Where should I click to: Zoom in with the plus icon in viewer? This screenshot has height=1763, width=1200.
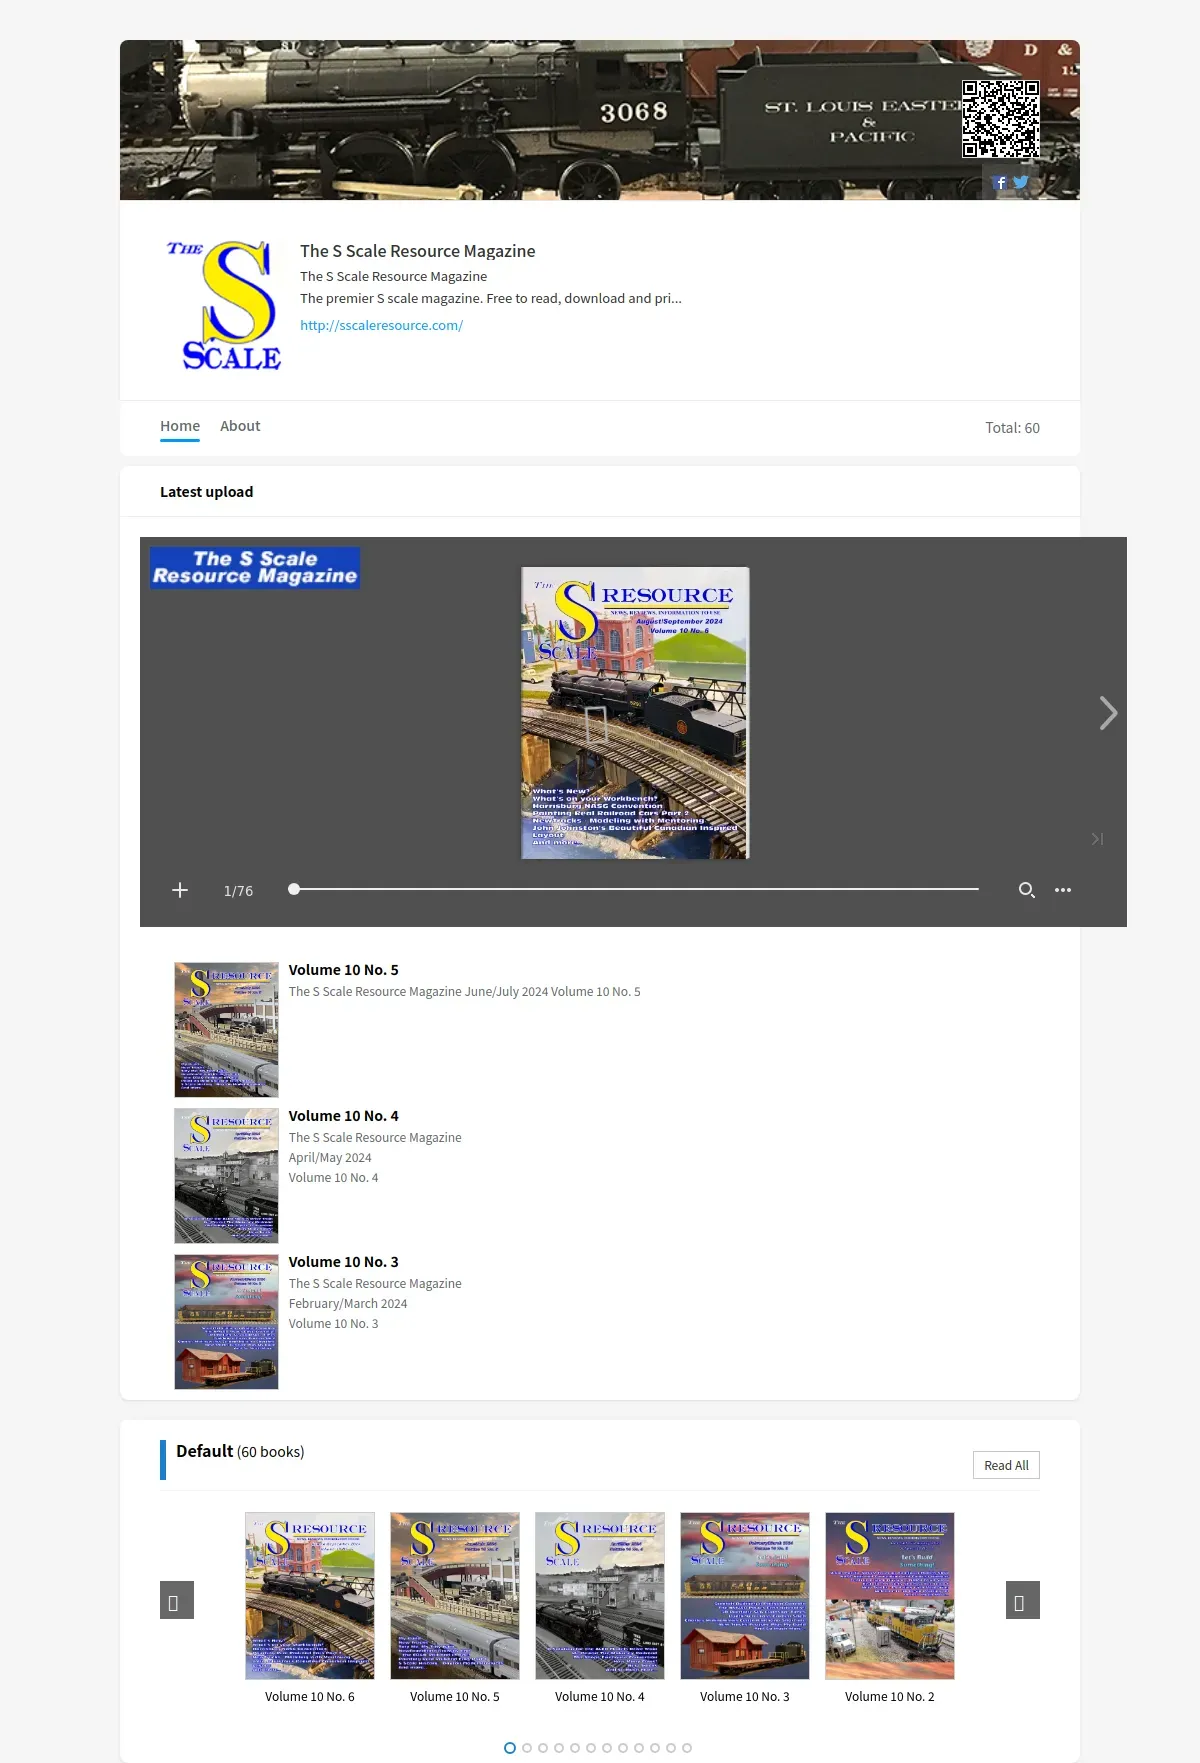180,890
